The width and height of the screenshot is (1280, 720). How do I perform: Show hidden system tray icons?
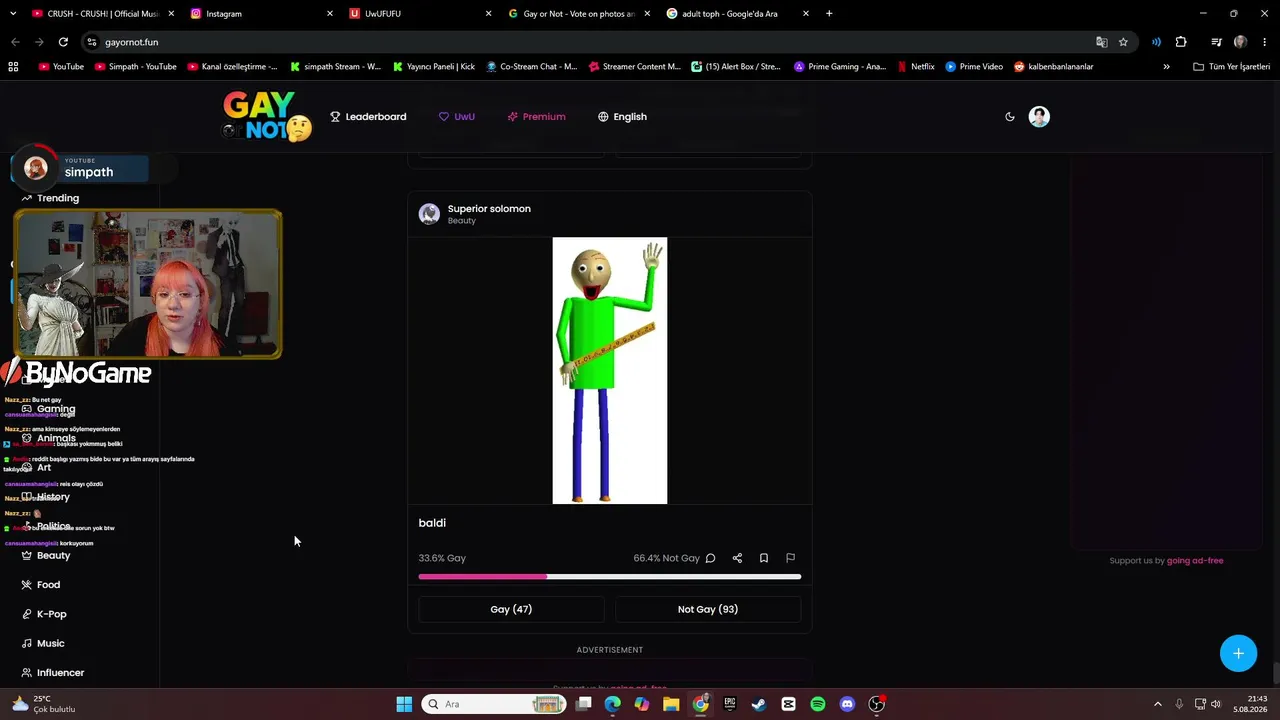point(1158,704)
